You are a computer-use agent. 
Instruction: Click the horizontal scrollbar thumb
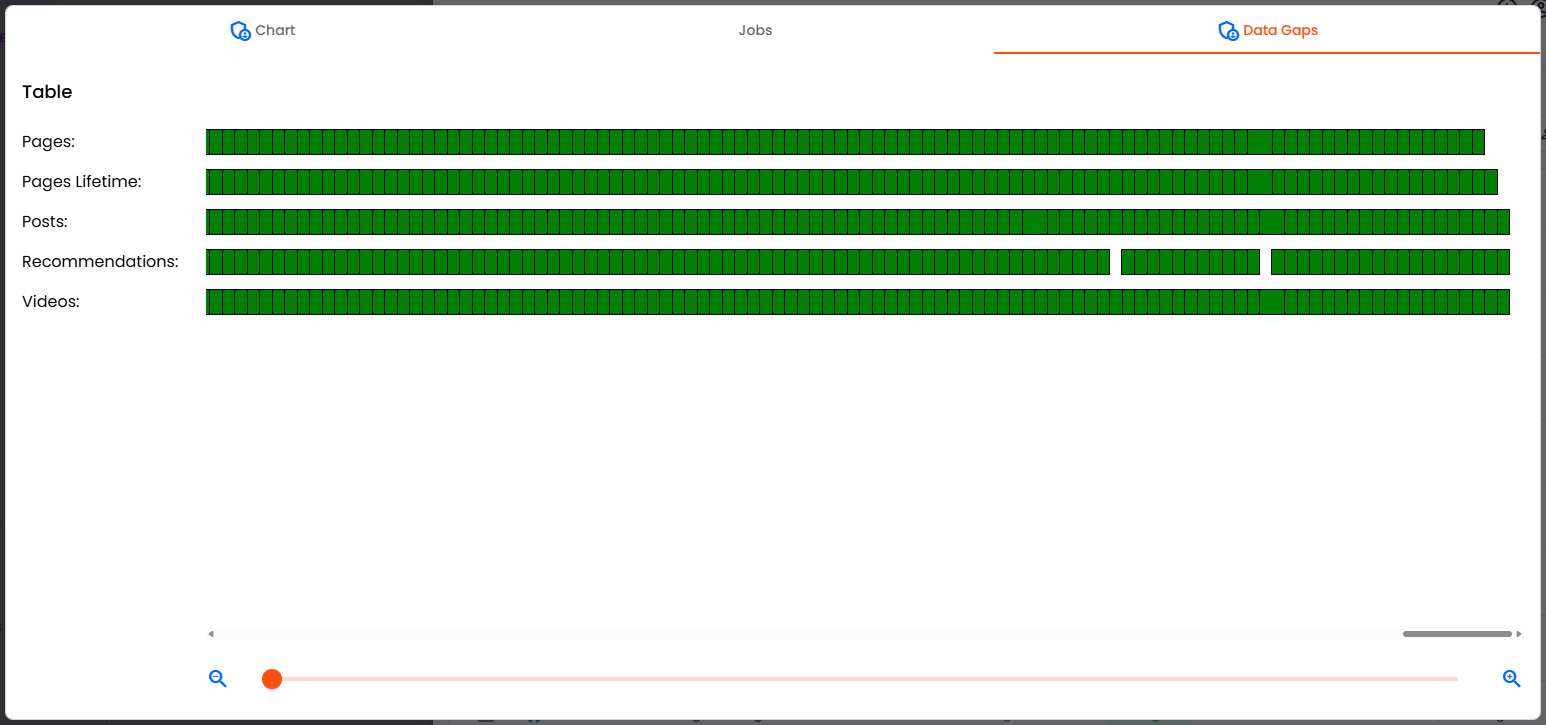point(1456,634)
